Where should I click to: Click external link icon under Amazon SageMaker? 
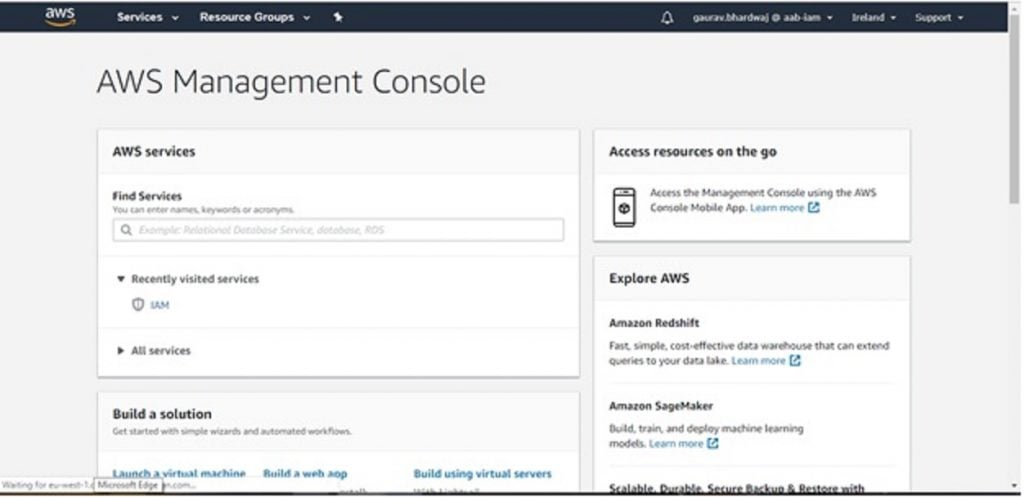712,443
